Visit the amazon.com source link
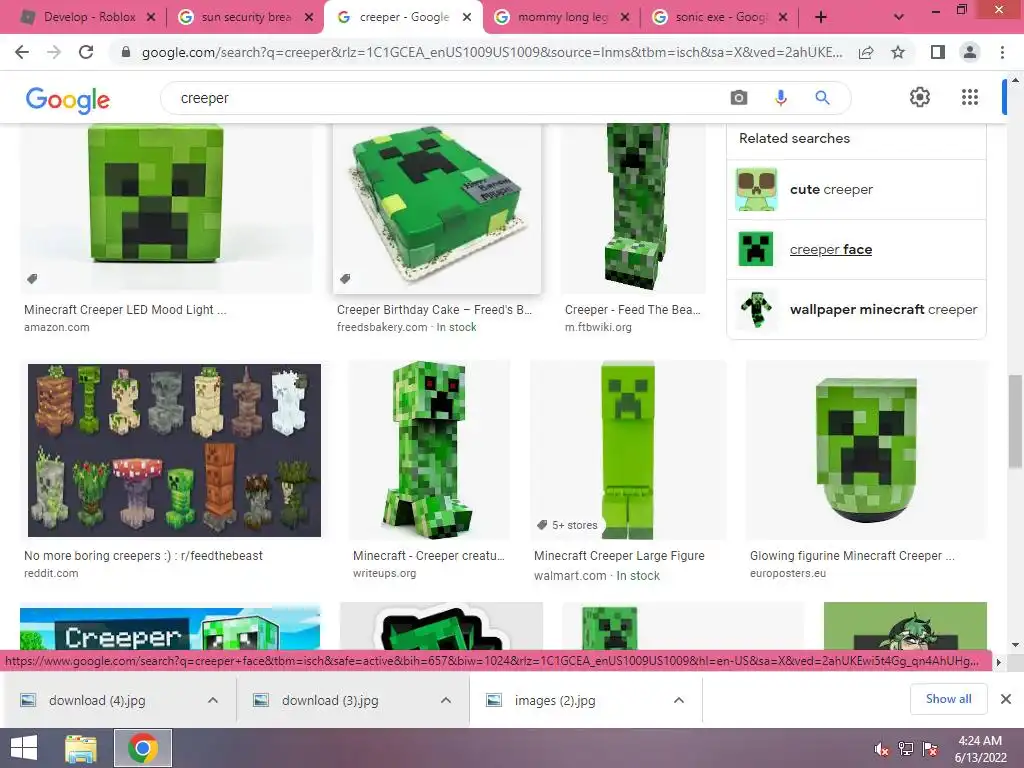 point(57,327)
